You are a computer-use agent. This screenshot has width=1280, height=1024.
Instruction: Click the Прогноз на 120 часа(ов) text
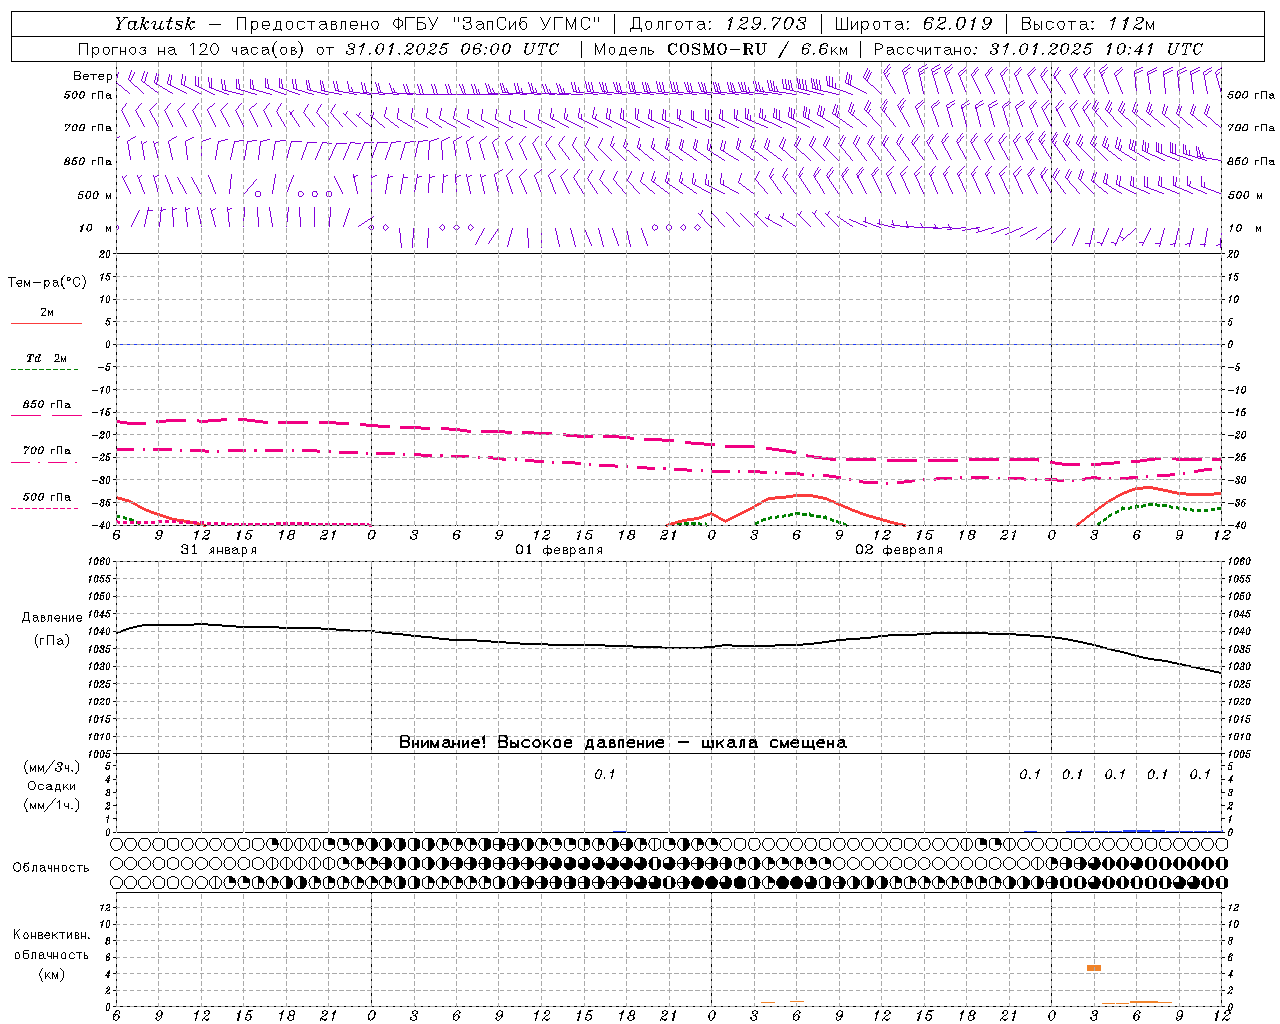pyautogui.click(x=193, y=49)
